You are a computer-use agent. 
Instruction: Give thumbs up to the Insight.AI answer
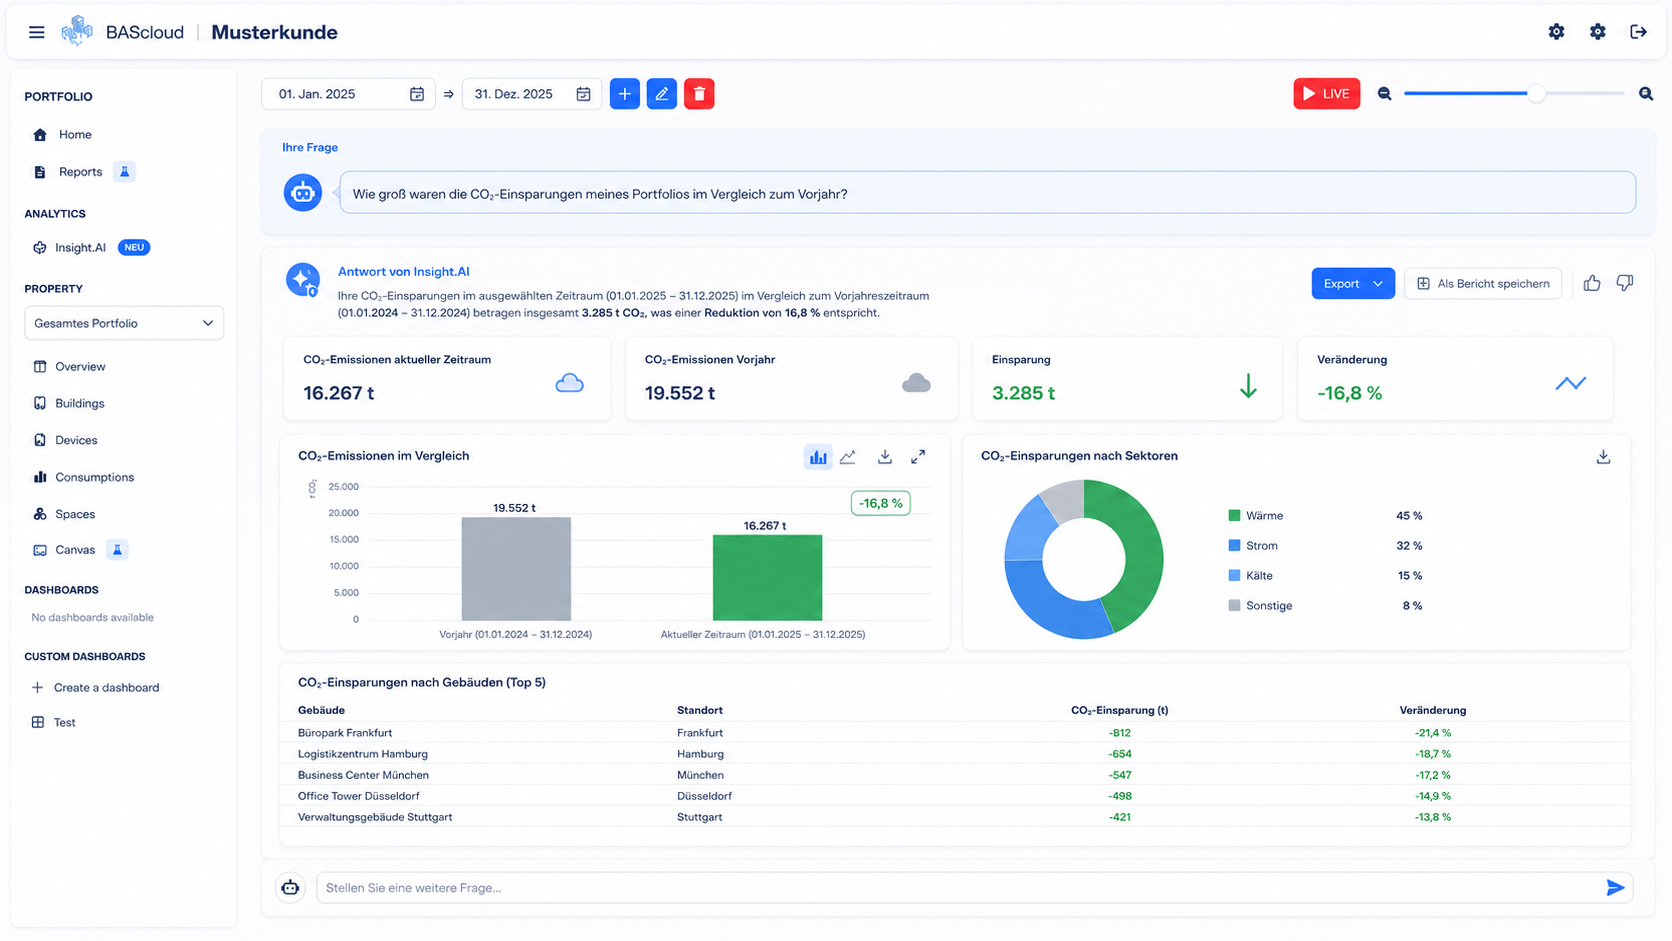[1592, 284]
